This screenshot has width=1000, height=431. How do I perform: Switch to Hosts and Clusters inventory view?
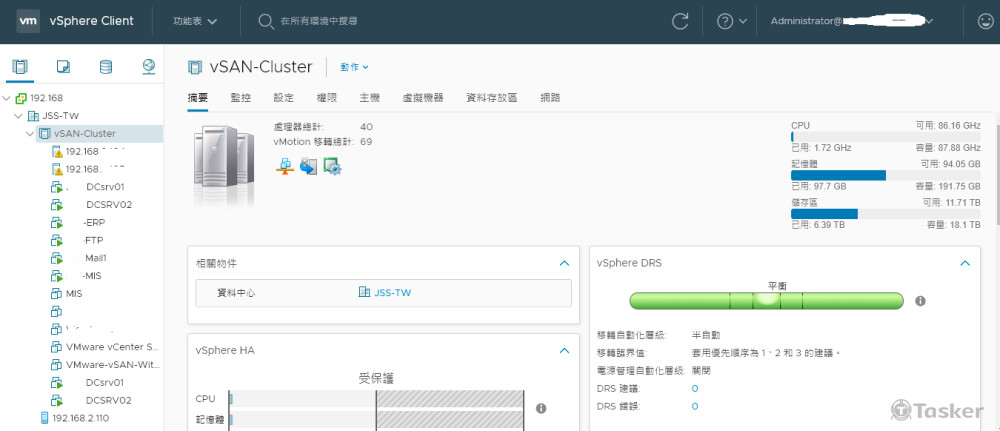click(20, 66)
